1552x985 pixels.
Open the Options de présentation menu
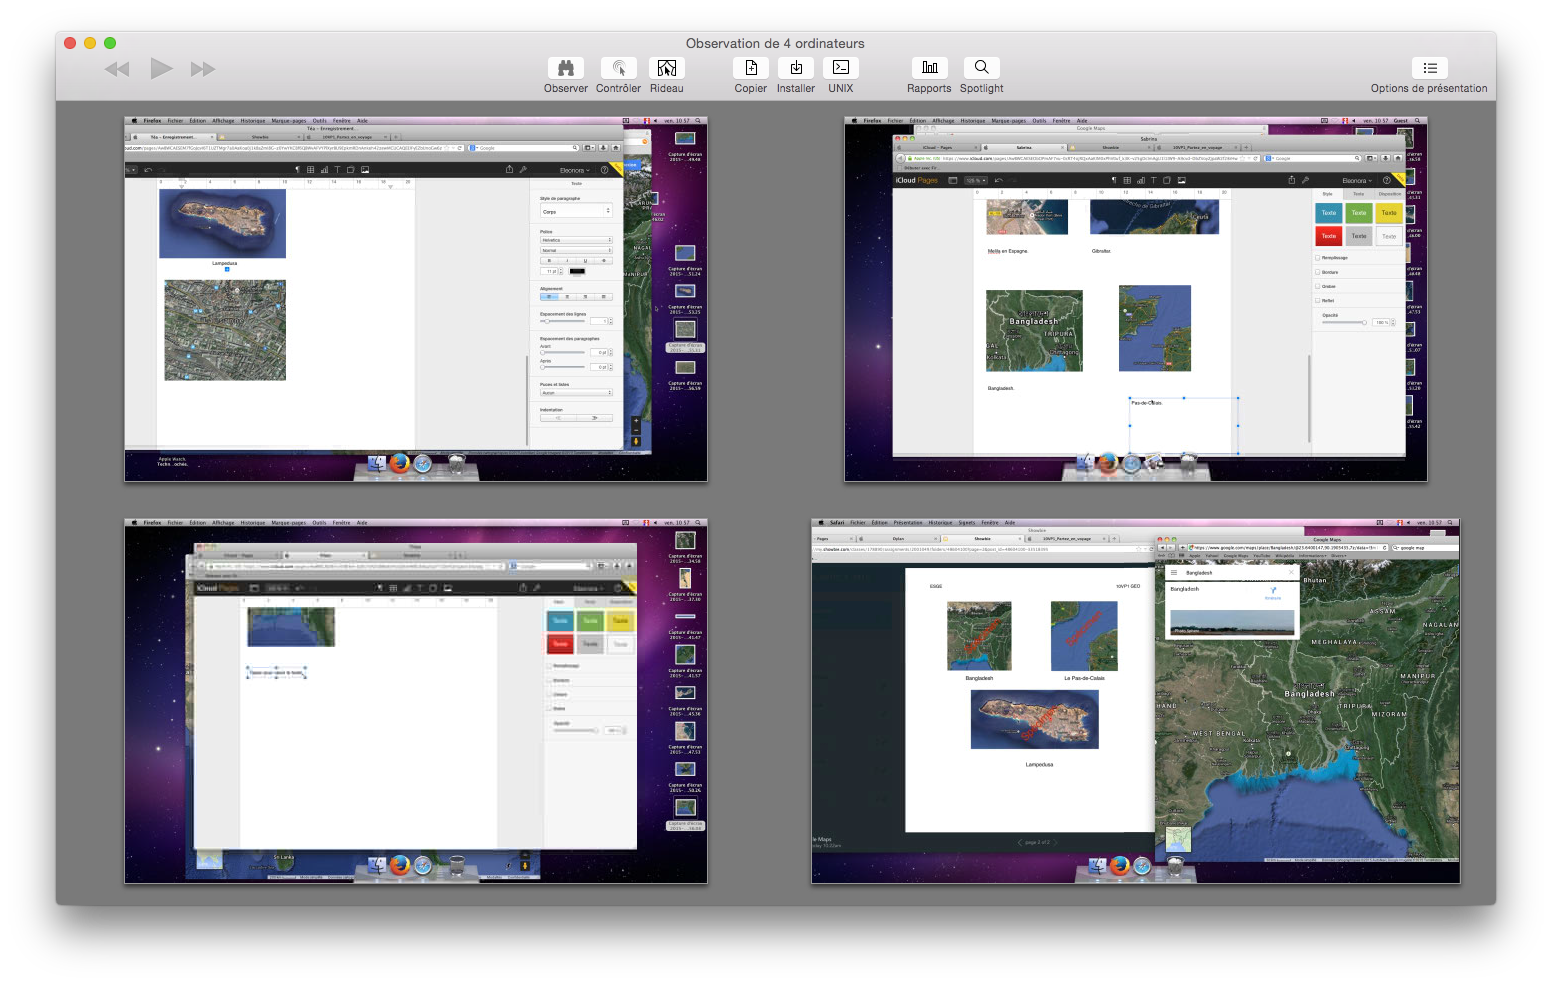click(1429, 68)
